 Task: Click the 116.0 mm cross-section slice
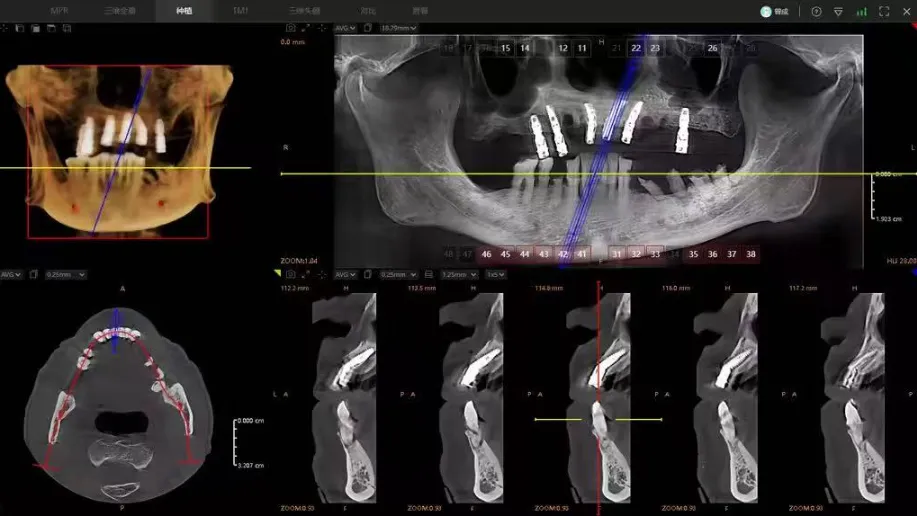coord(725,398)
